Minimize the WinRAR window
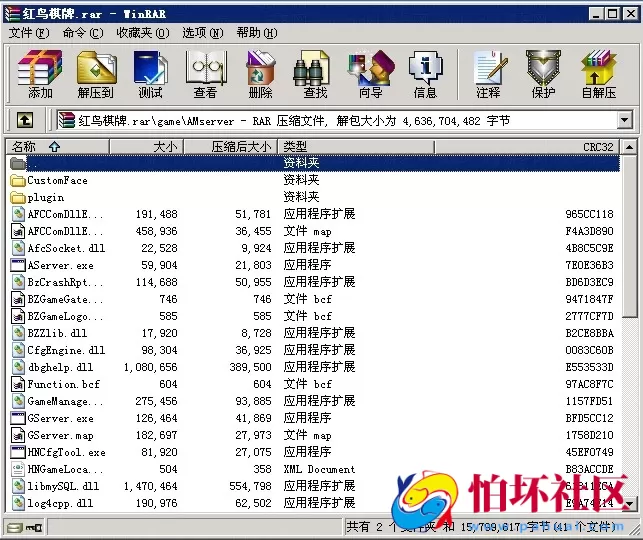The image size is (643, 540). (x=596, y=14)
